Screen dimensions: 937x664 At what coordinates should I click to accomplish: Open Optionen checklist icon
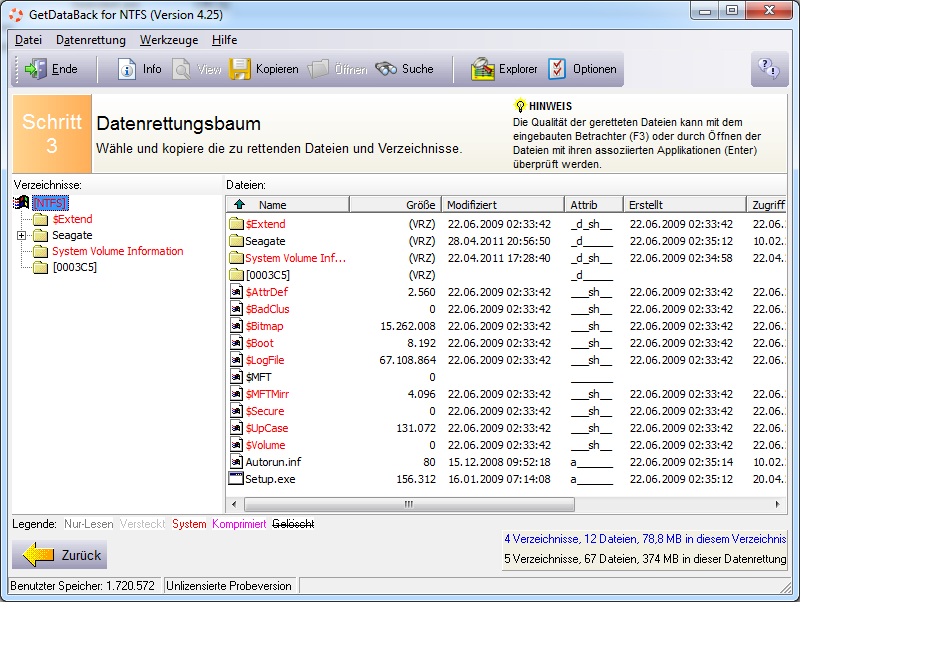(x=556, y=69)
